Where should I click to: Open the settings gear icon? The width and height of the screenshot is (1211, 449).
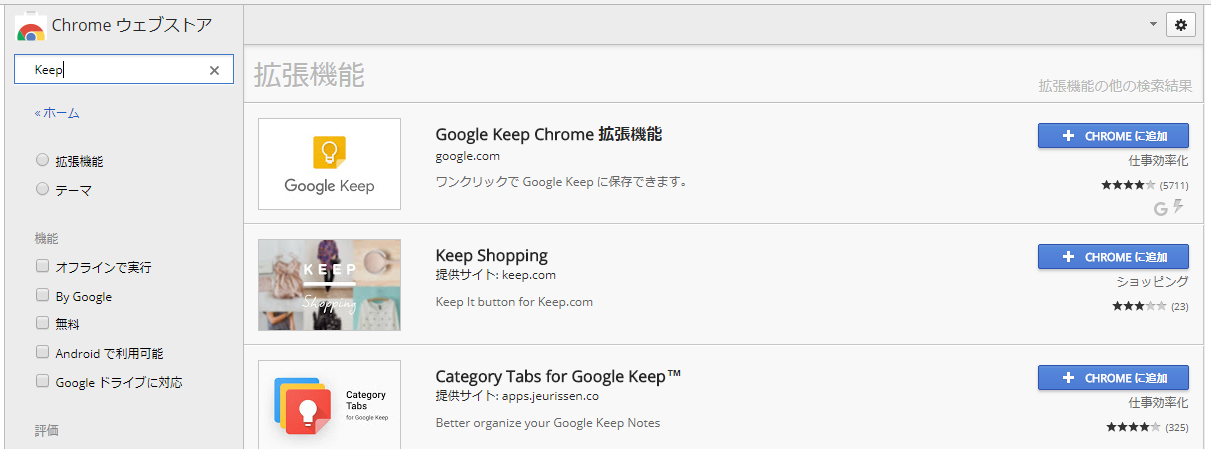(x=1180, y=25)
